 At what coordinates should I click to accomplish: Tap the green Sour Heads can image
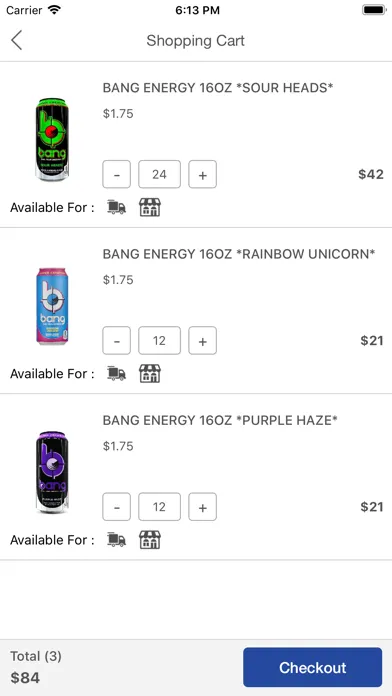52,140
